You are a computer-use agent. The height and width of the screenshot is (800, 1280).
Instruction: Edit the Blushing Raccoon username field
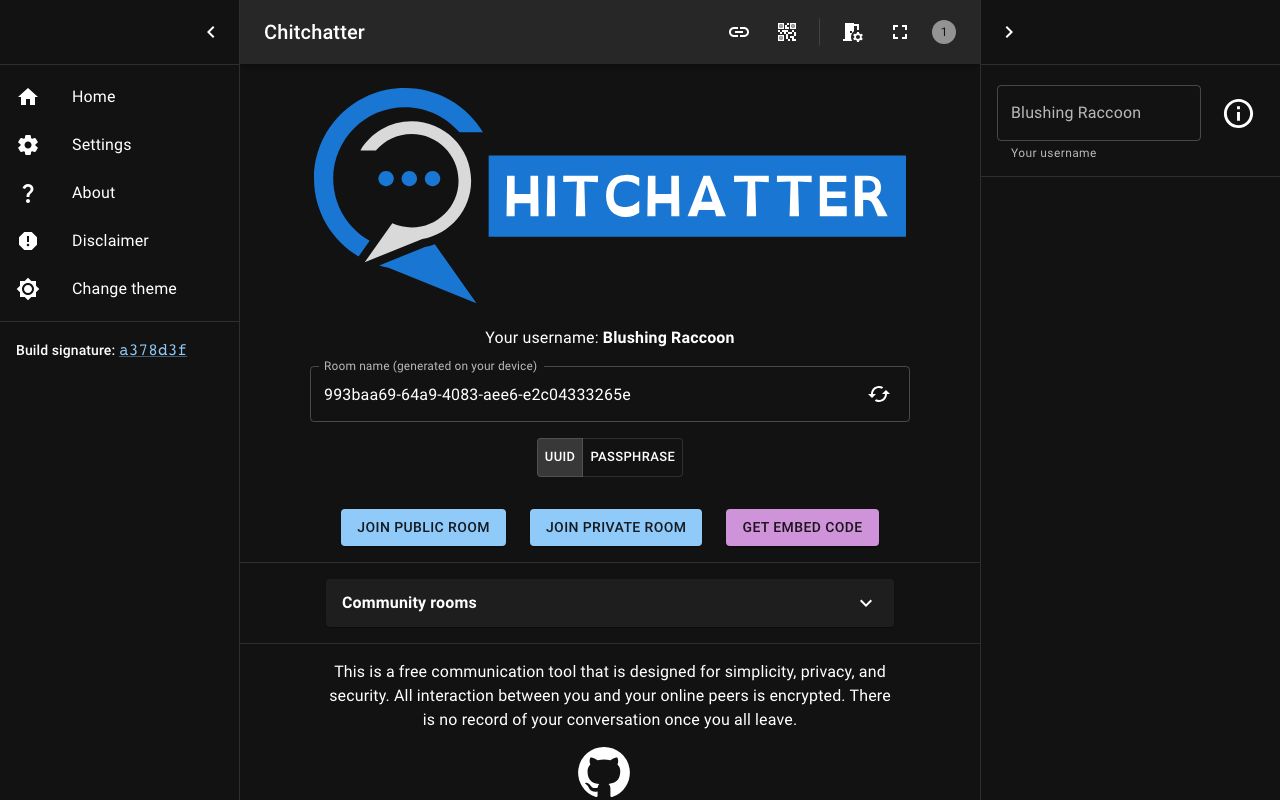(x=1099, y=113)
